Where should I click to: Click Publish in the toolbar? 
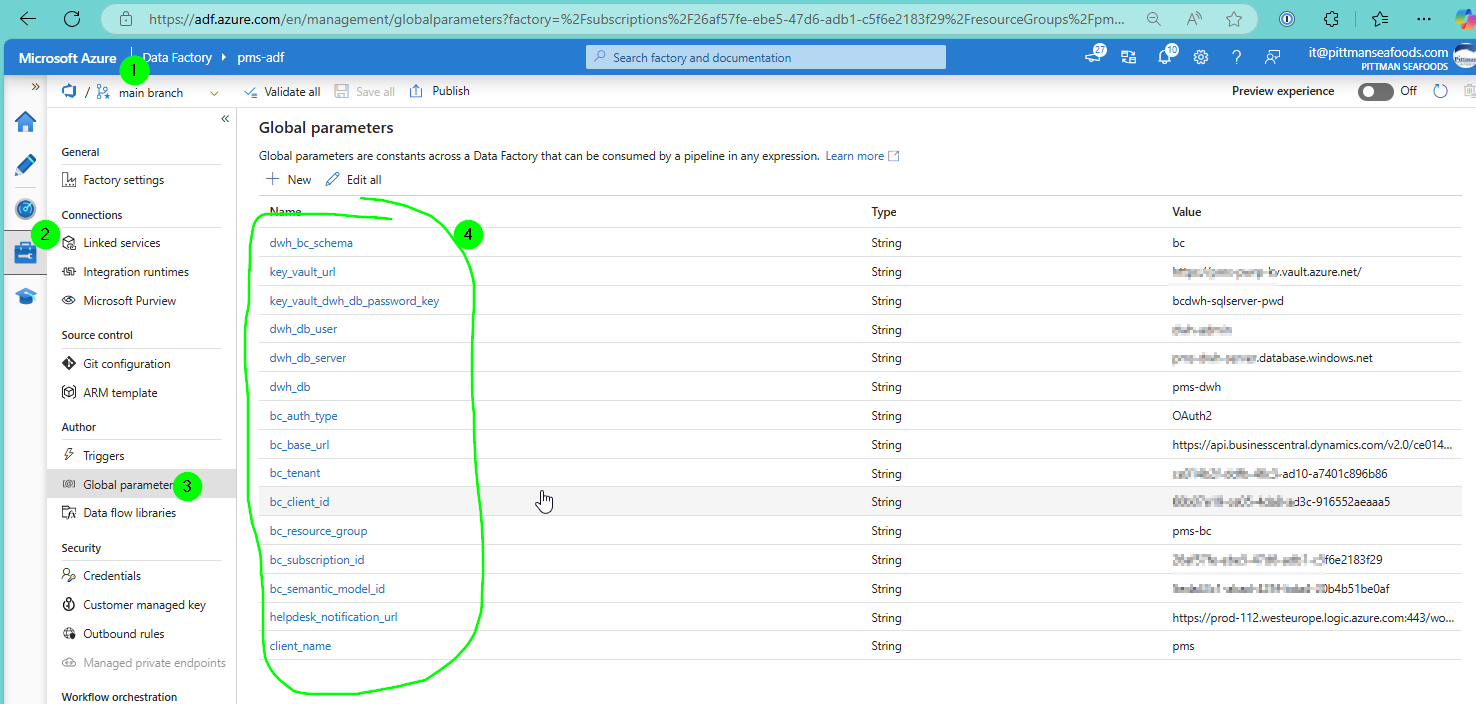439,91
